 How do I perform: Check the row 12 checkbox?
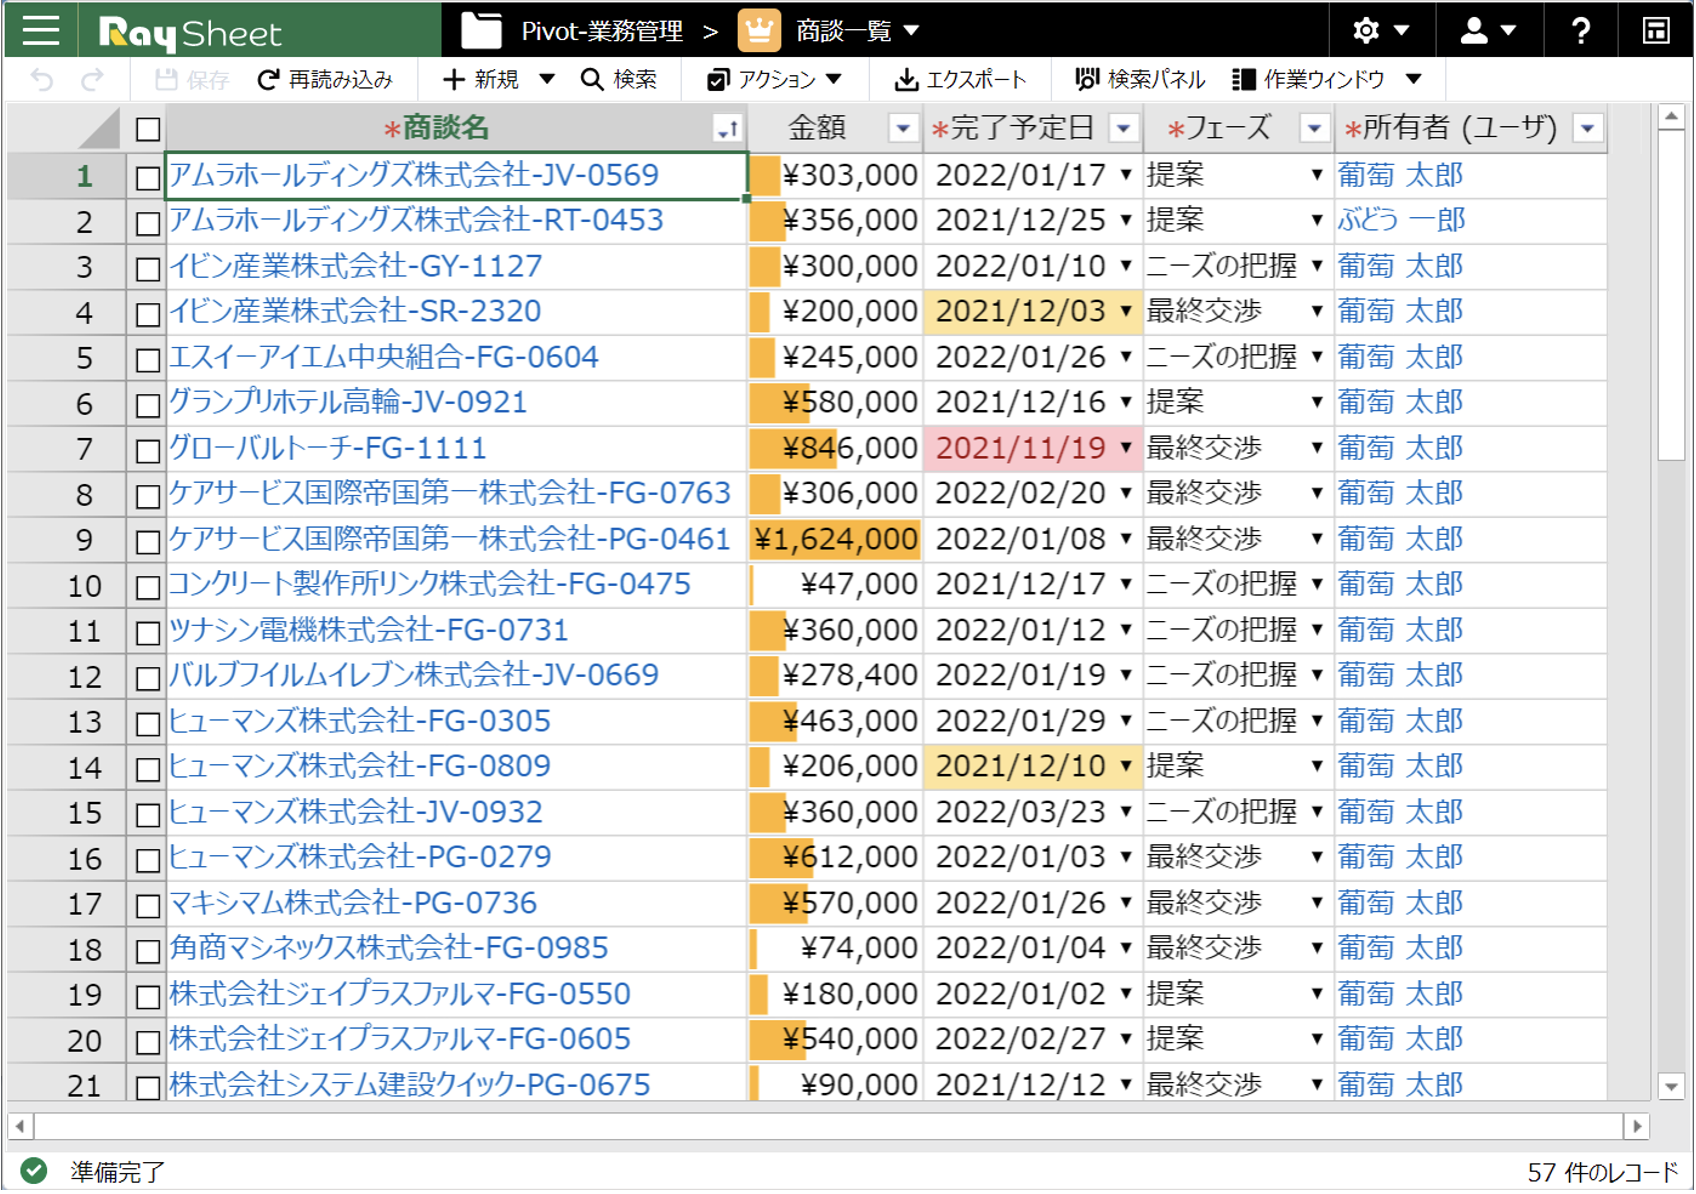148,678
